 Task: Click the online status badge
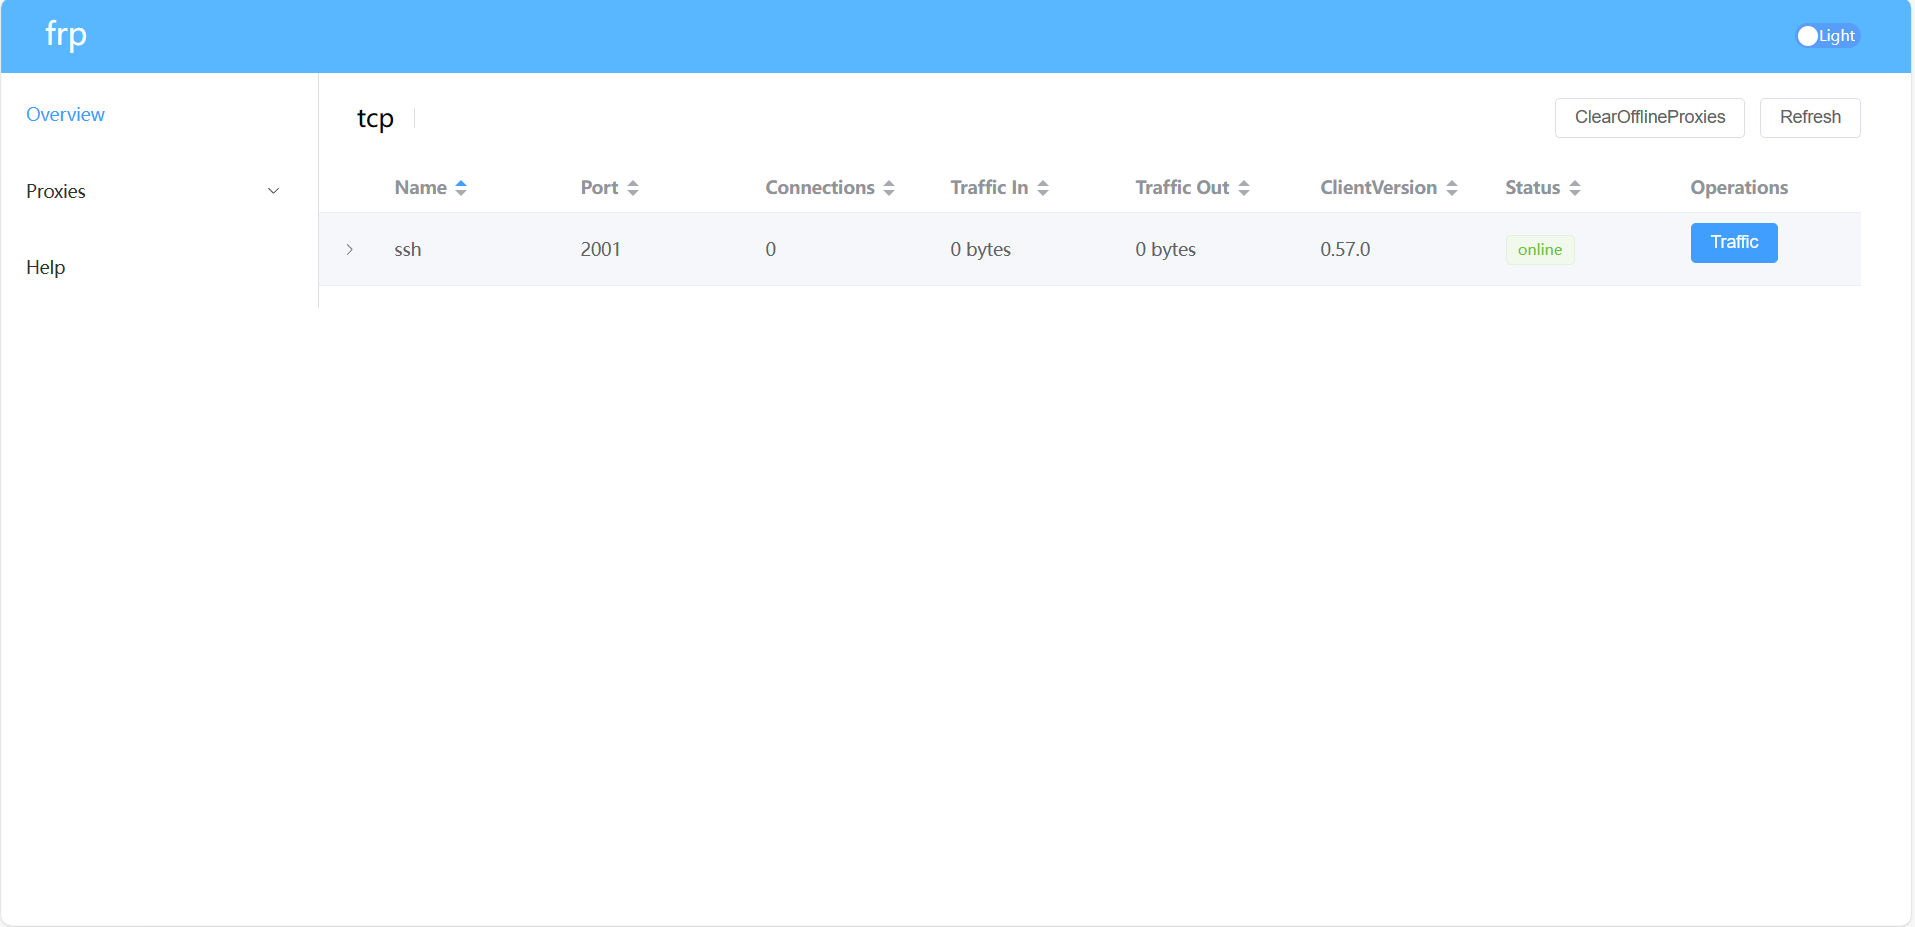pos(1539,250)
